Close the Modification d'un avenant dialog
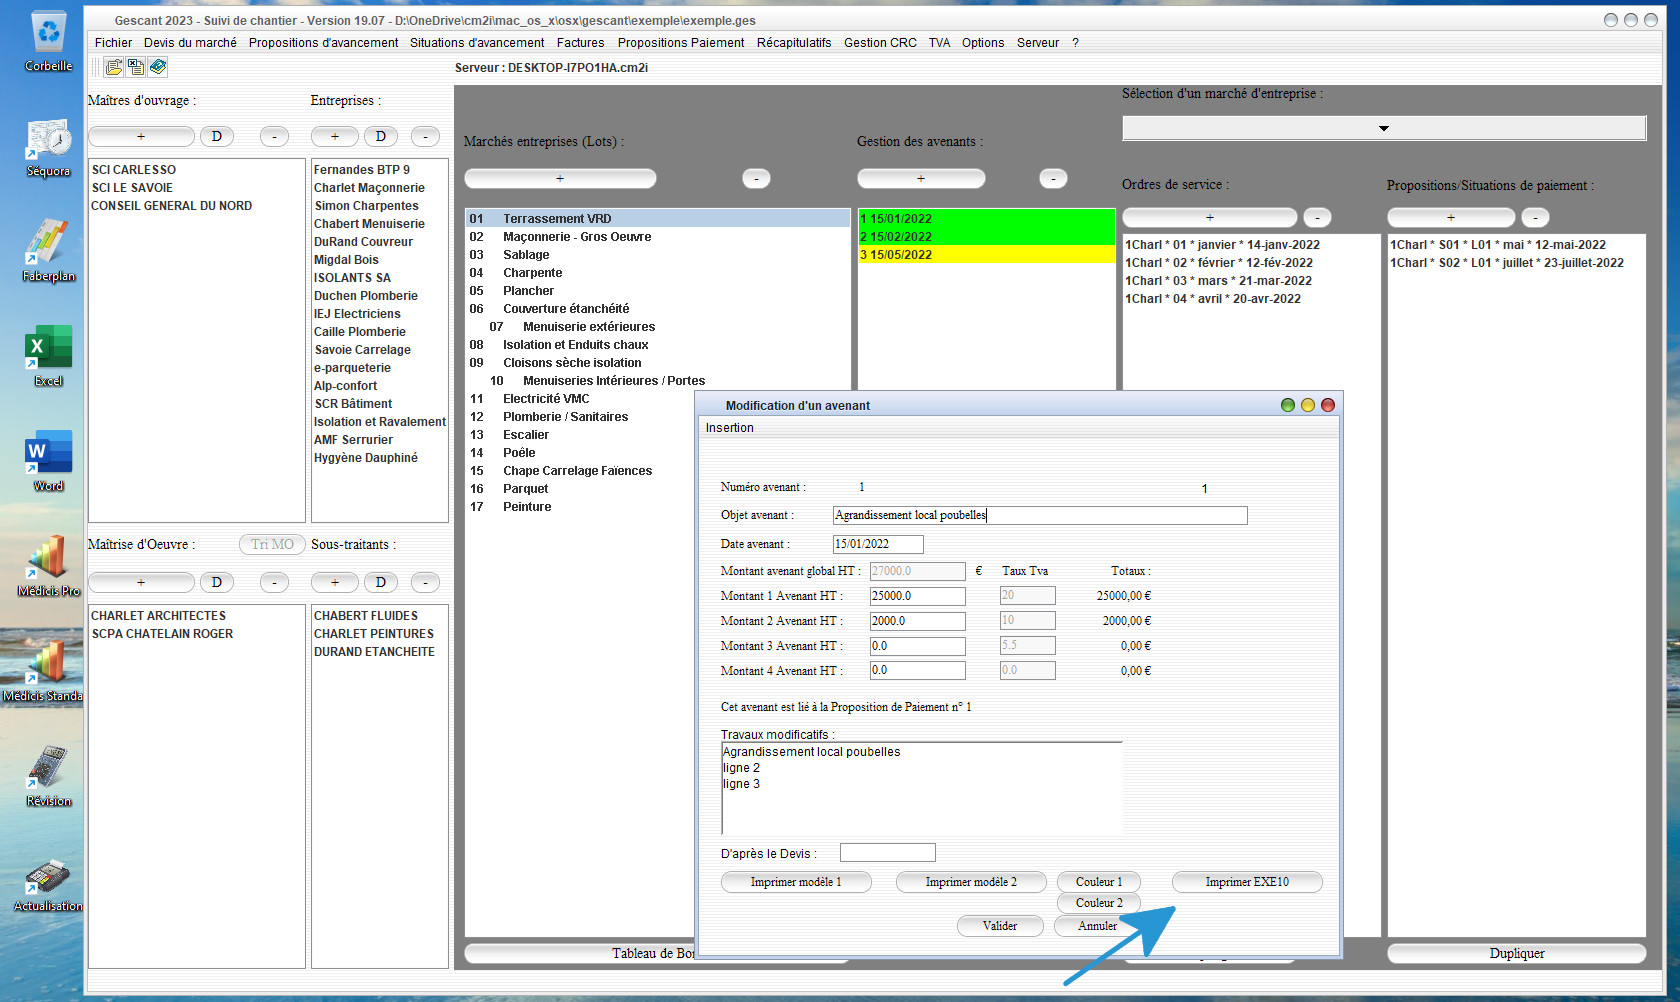This screenshot has height=1002, width=1680. [1328, 405]
